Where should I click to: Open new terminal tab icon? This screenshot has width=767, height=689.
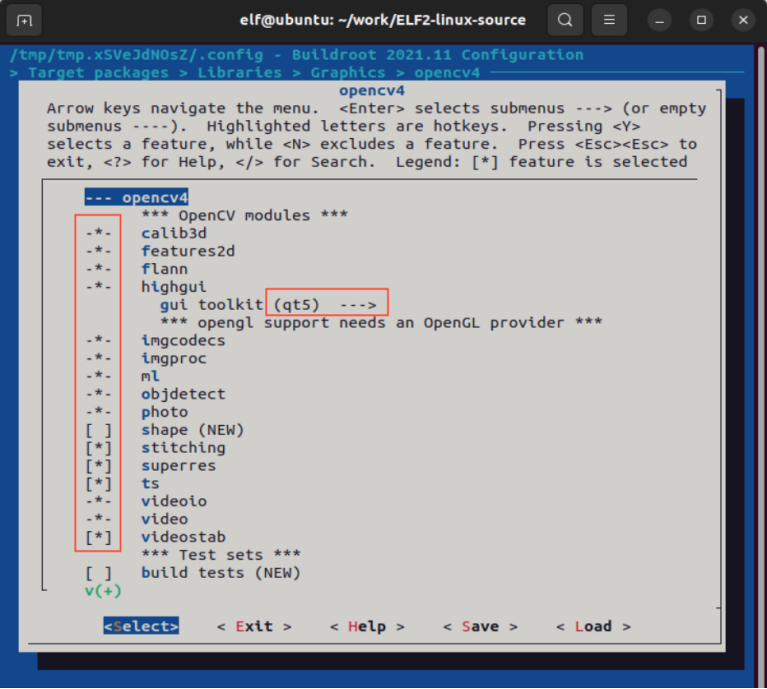pyautogui.click(x=23, y=20)
